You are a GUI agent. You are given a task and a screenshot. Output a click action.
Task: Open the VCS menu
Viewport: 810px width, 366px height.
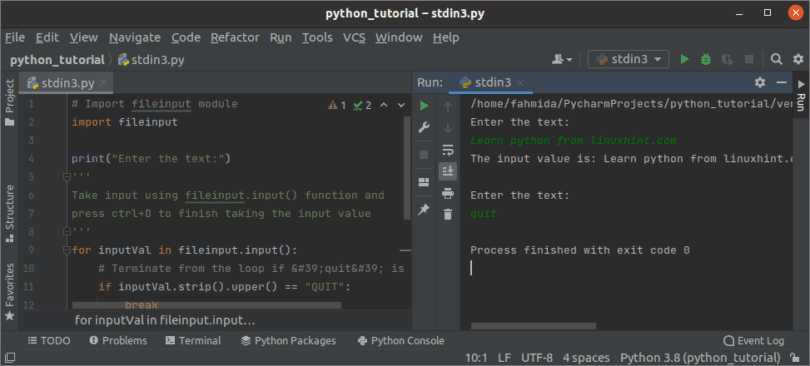click(354, 38)
